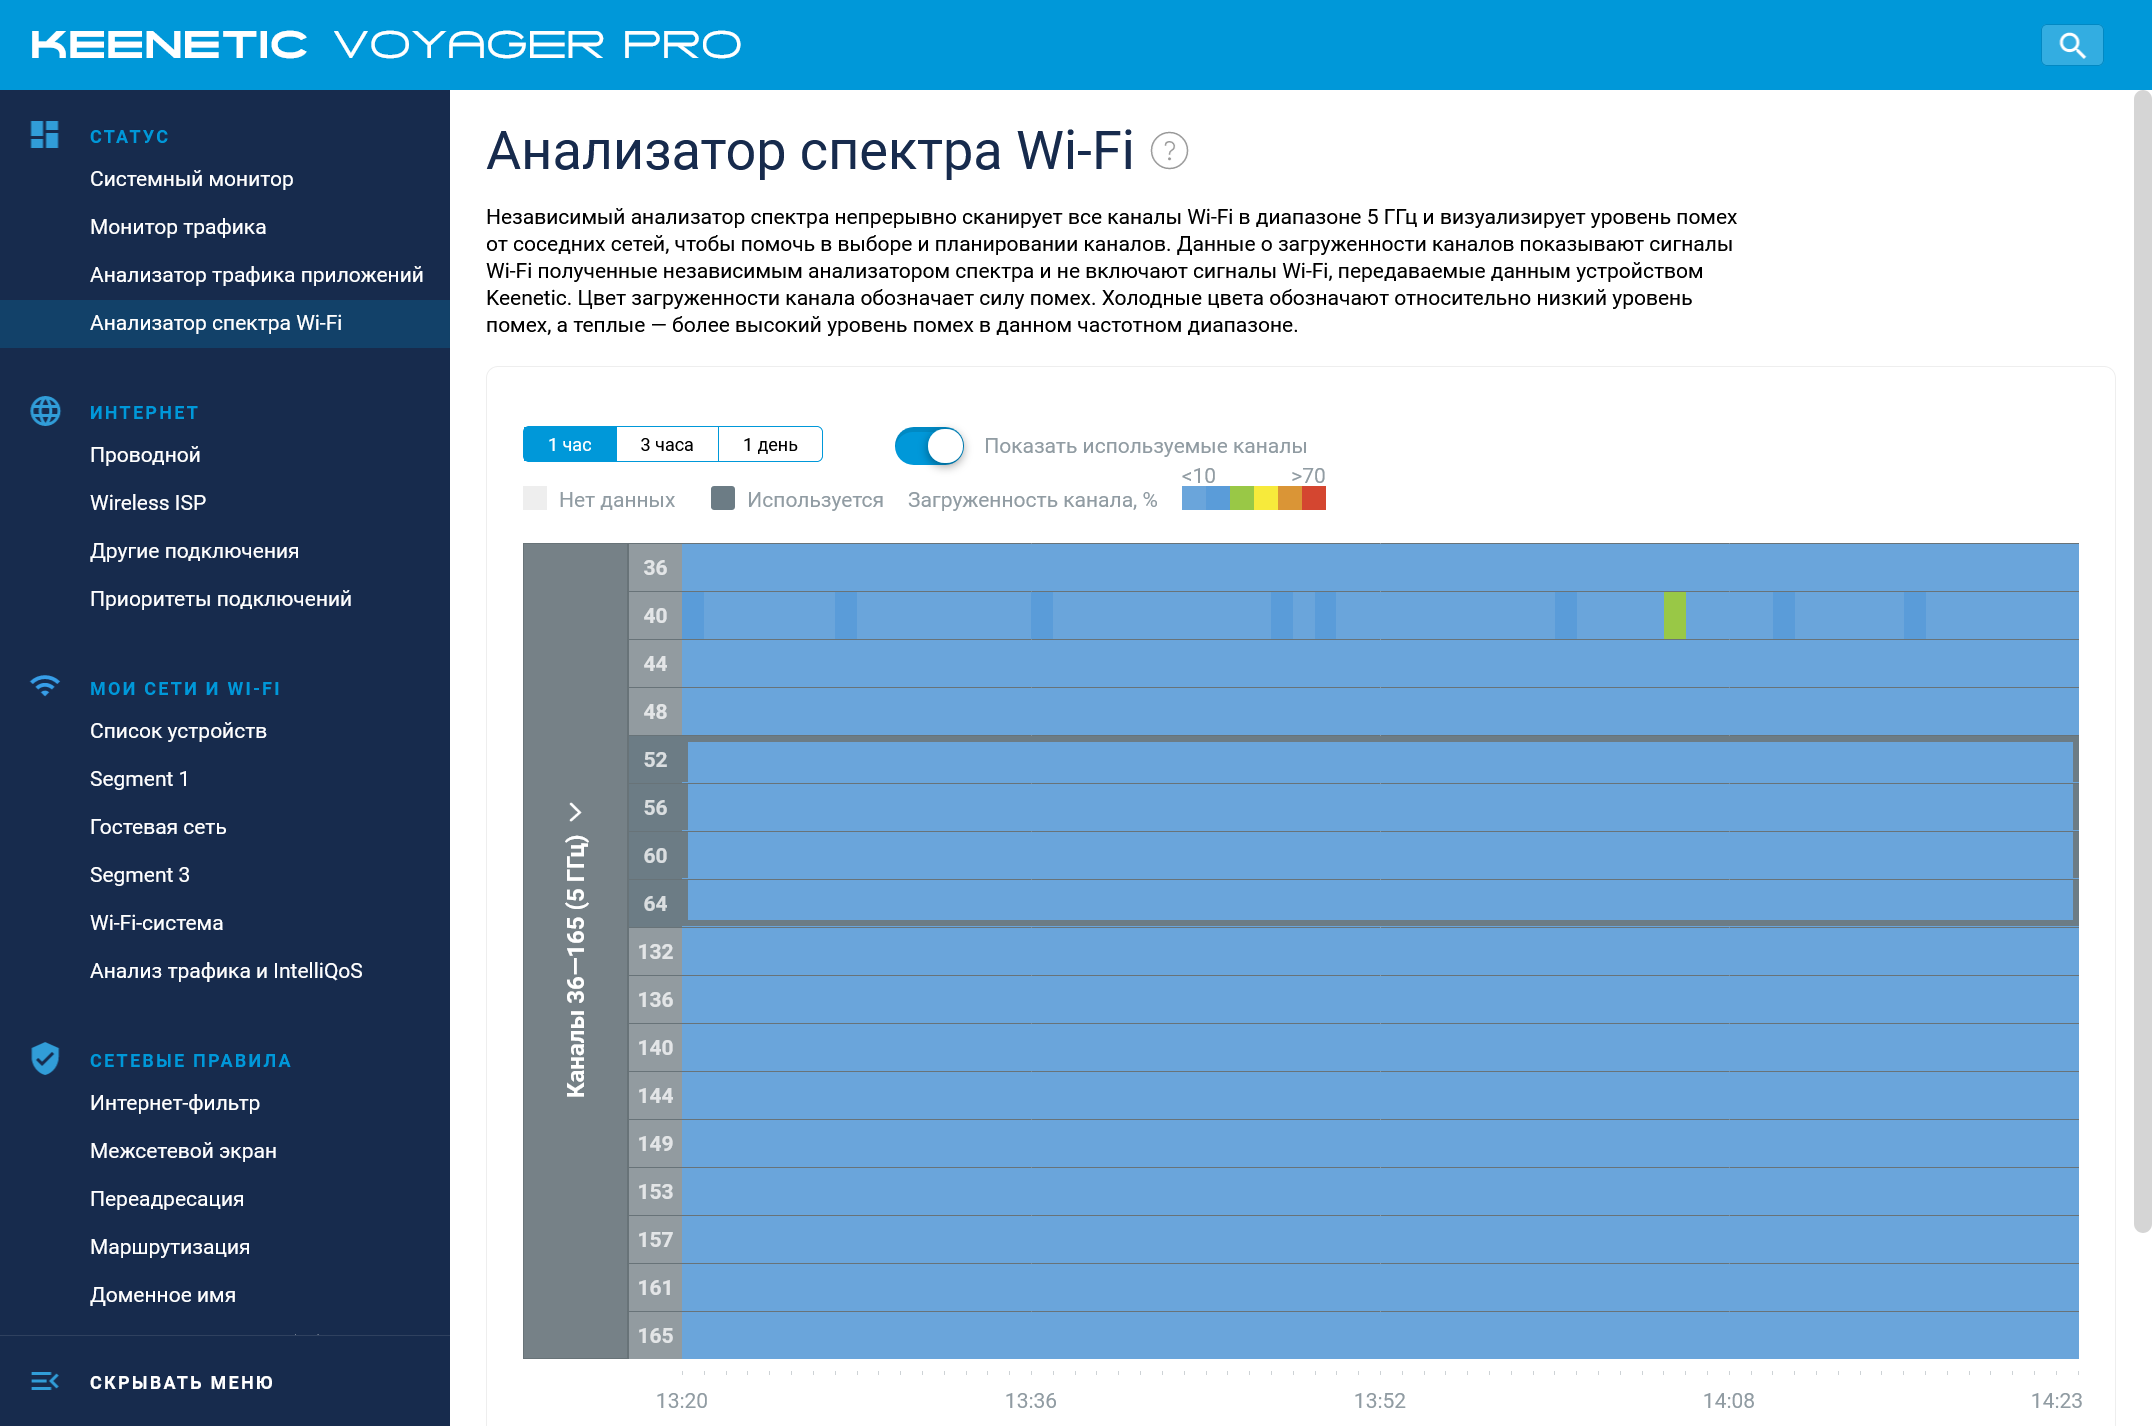2152x1426 pixels.
Task: Select the 1 день range button
Action: [x=770, y=445]
